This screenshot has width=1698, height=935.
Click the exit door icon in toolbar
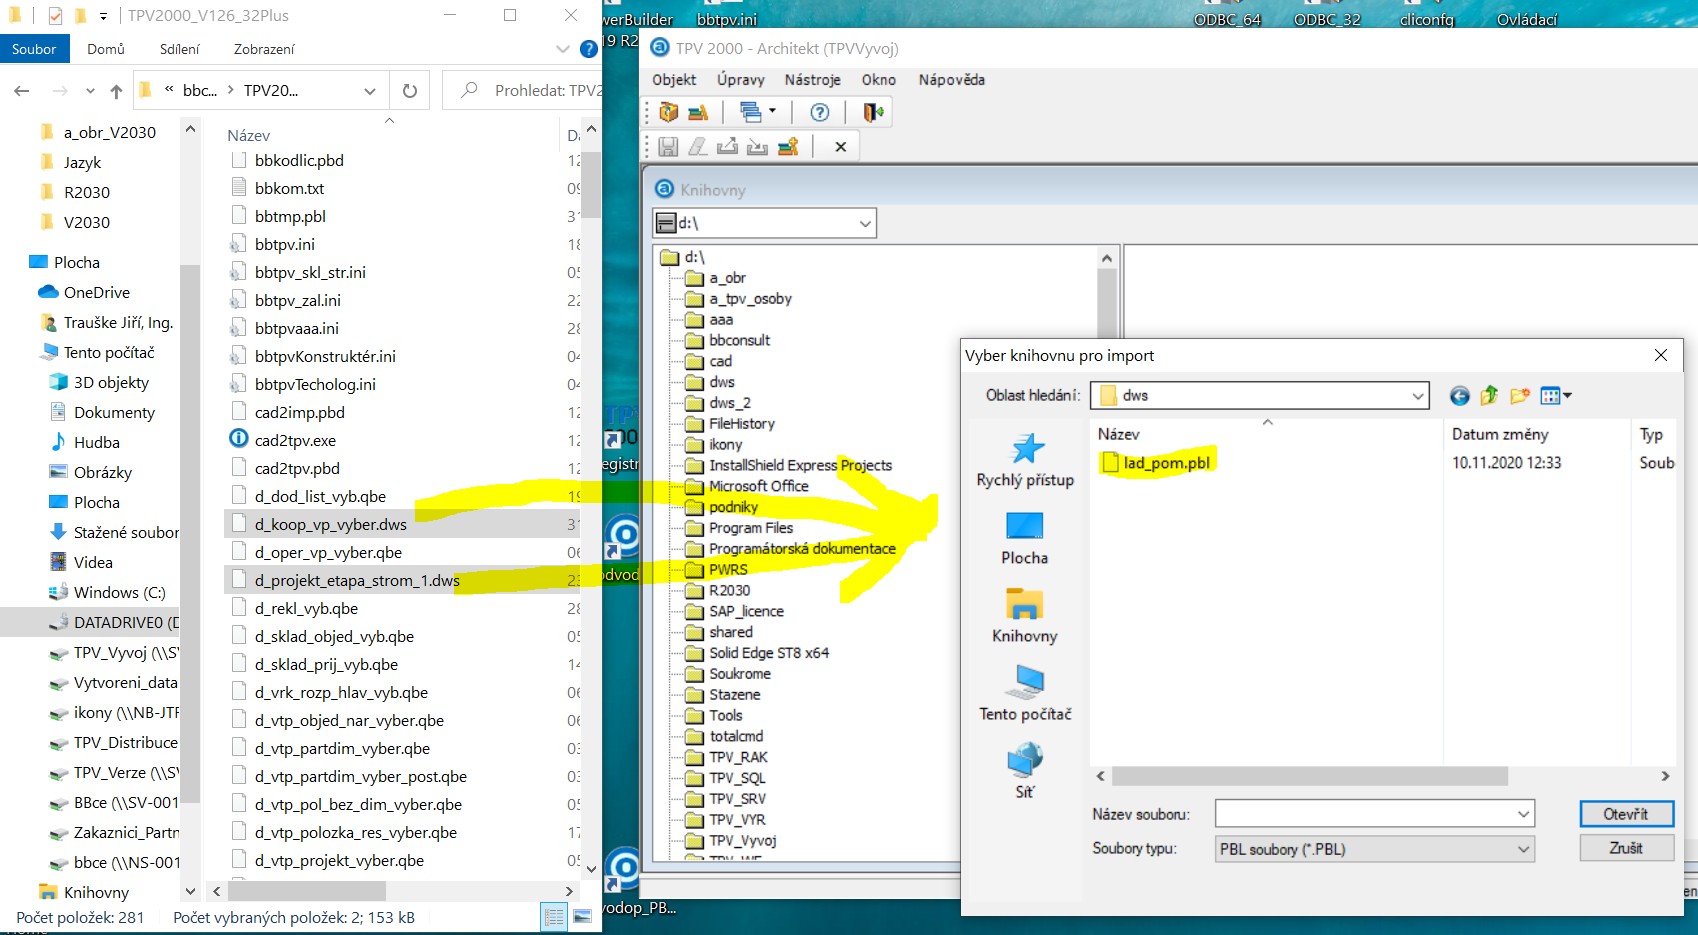[x=874, y=112]
